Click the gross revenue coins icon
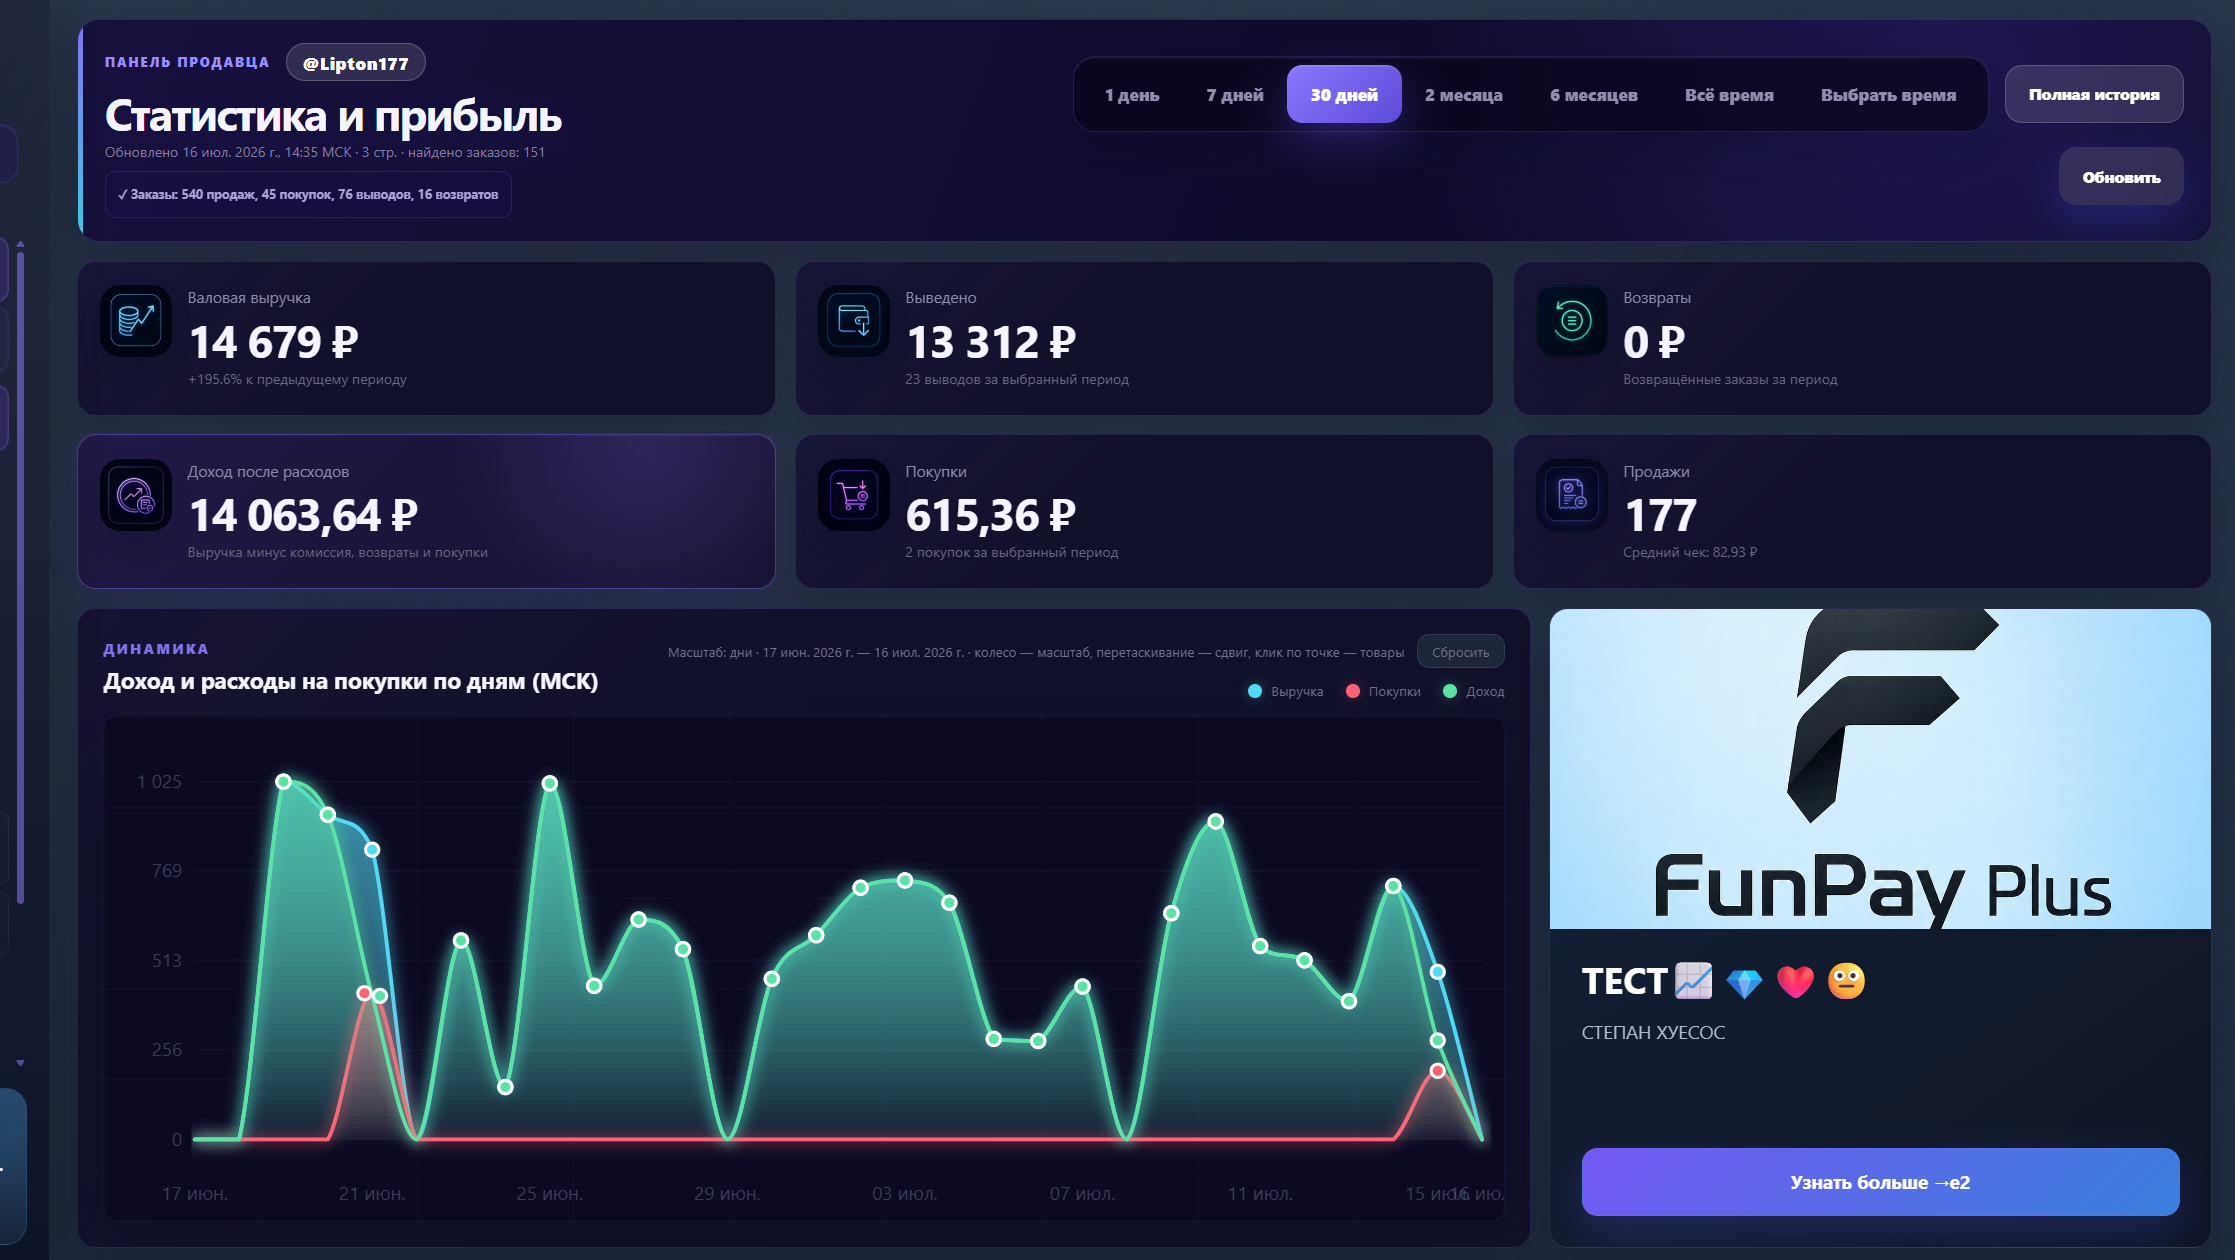 pos(136,321)
